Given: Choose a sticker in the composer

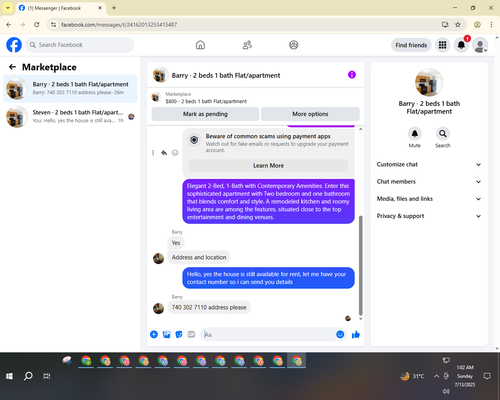Looking at the screenshot, I should click(179, 334).
